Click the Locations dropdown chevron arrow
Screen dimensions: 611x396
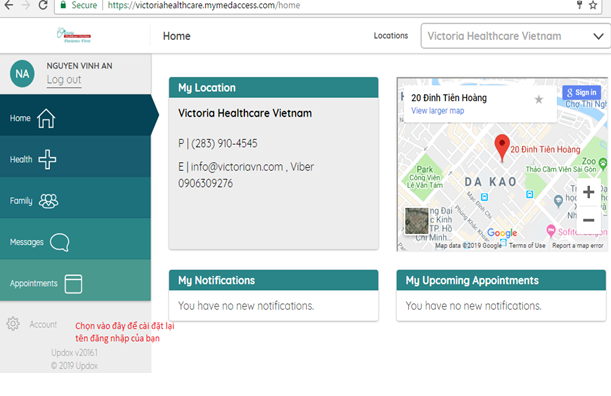point(598,36)
